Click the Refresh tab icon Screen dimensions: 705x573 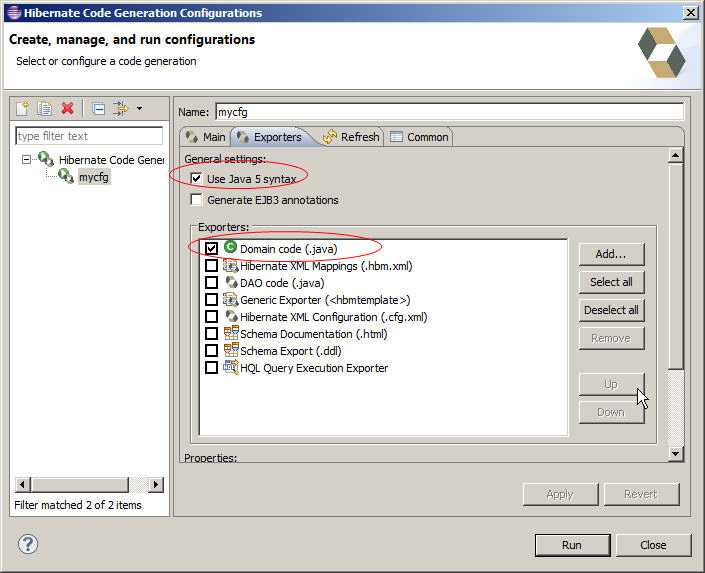click(x=330, y=137)
